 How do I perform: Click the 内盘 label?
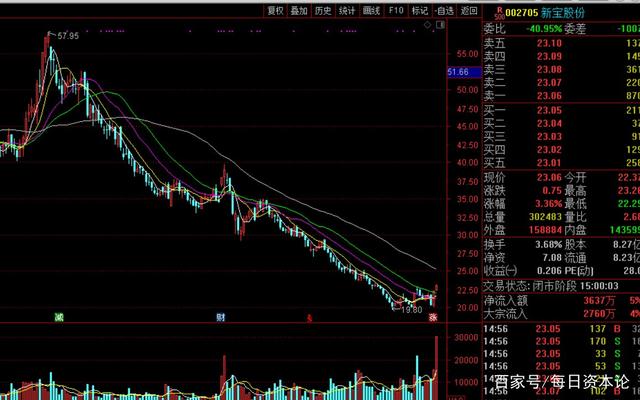[x=575, y=230]
